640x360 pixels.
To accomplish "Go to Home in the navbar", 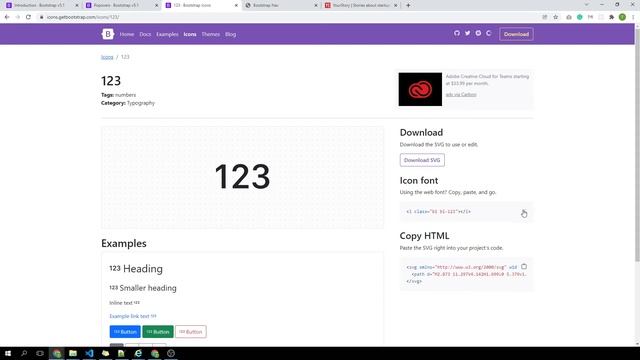I will [127, 34].
